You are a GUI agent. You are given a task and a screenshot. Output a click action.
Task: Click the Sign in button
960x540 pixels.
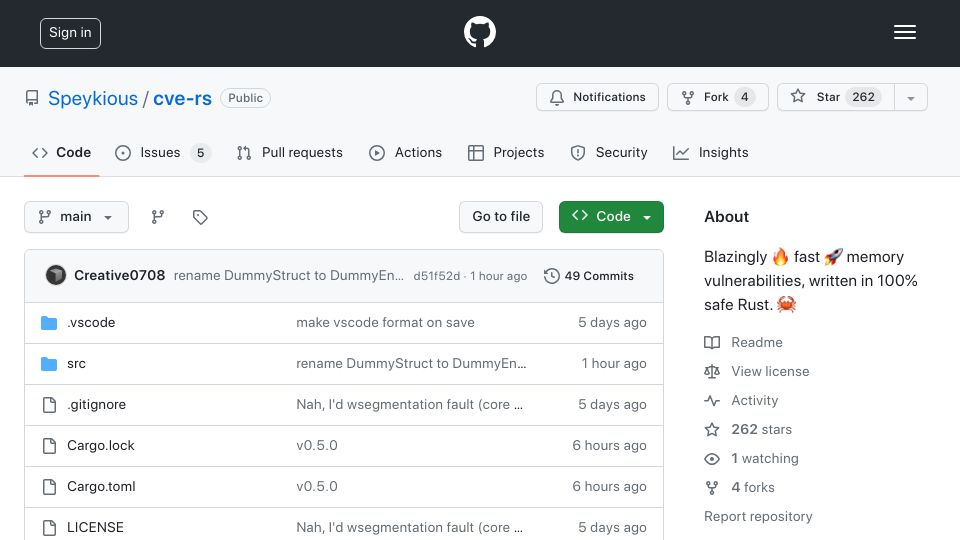pos(70,33)
